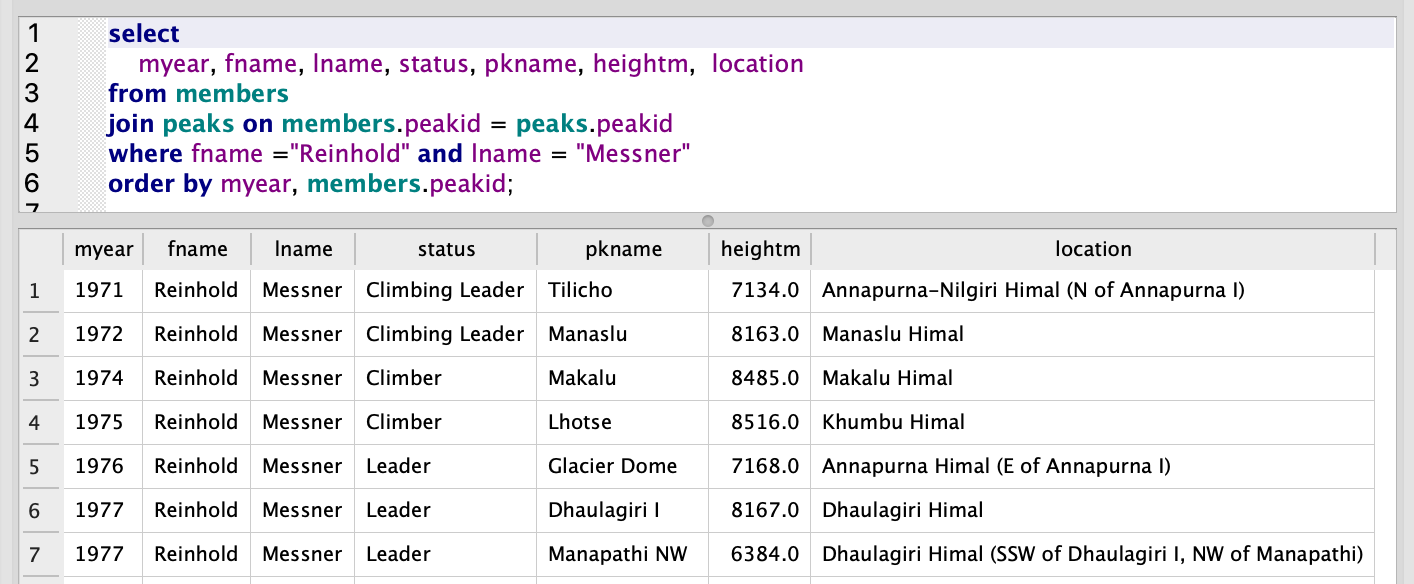1414x584 pixels.
Task: Select the lname column header
Action: (x=302, y=249)
